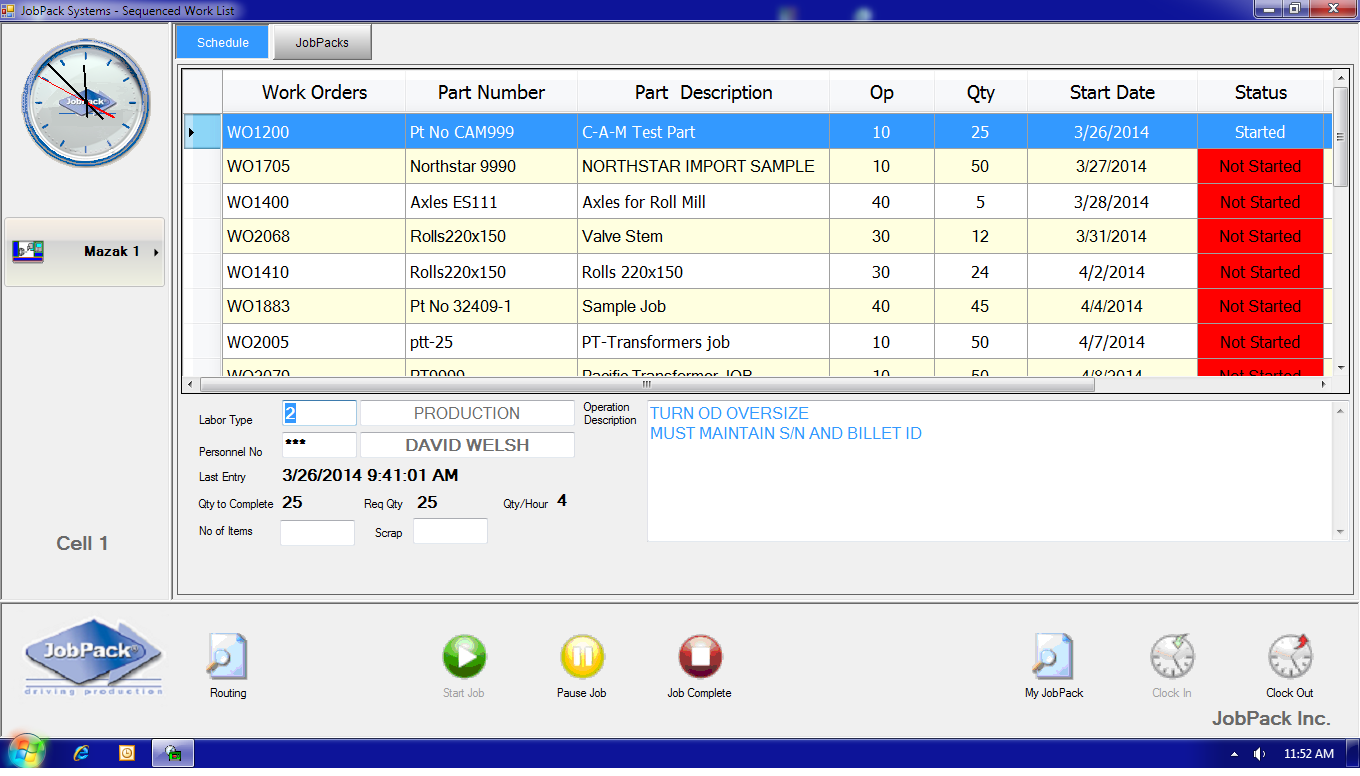Click the taskbar clock showing 11:52 AM
This screenshot has width=1360, height=776.
[x=1309, y=753]
